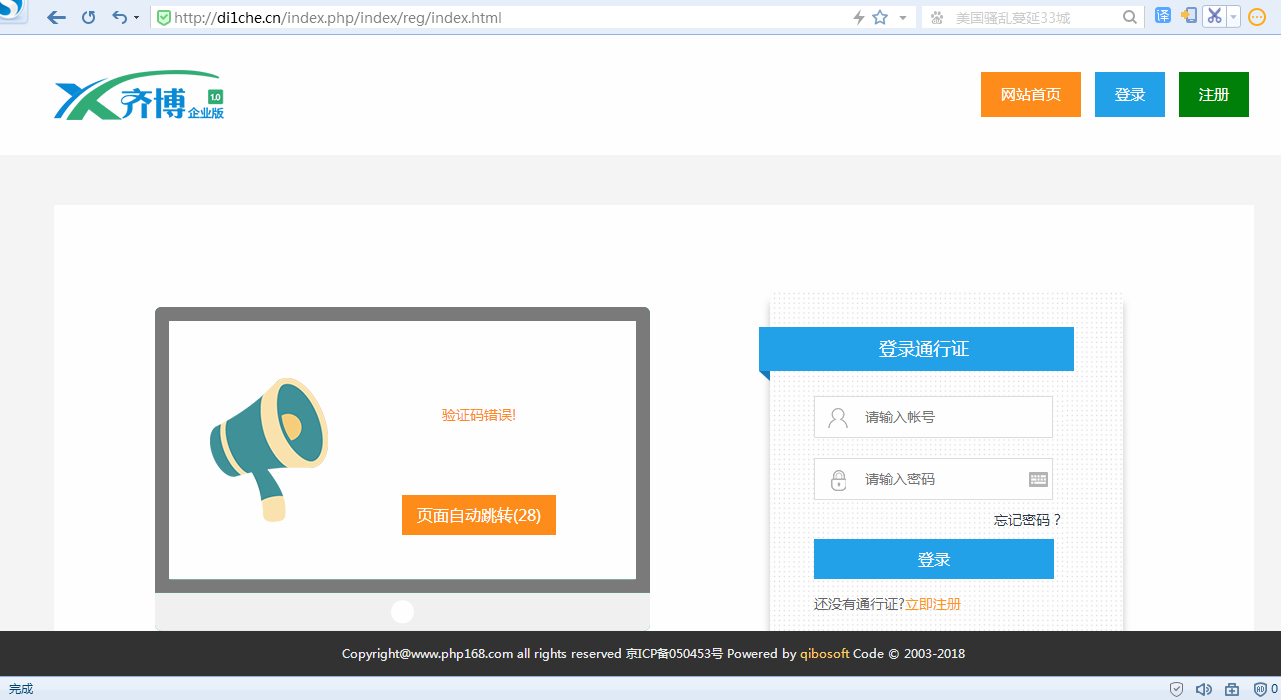This screenshot has height=700, width=1281.
Task: Open the 注册 page from top navigation
Action: tap(1213, 94)
